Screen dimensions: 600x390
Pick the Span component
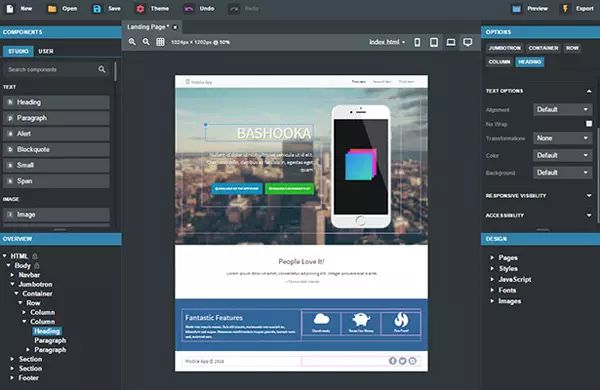[x=56, y=181]
